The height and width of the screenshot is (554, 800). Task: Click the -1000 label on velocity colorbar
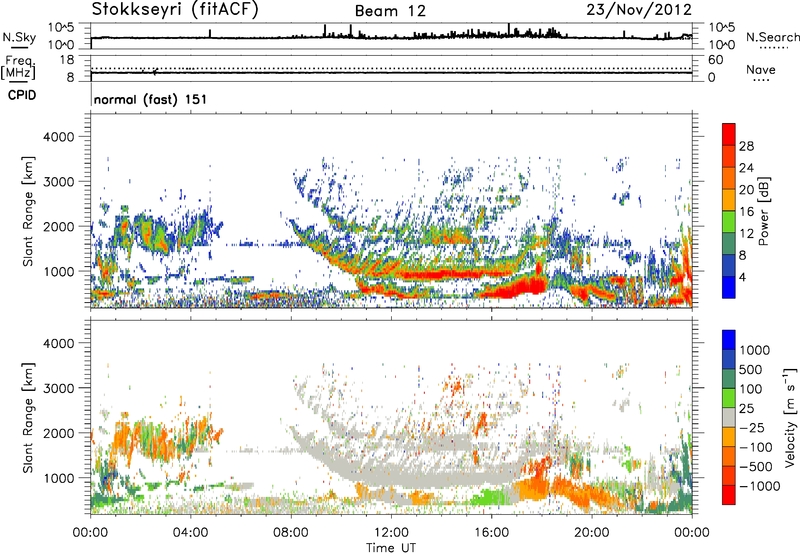(760, 486)
